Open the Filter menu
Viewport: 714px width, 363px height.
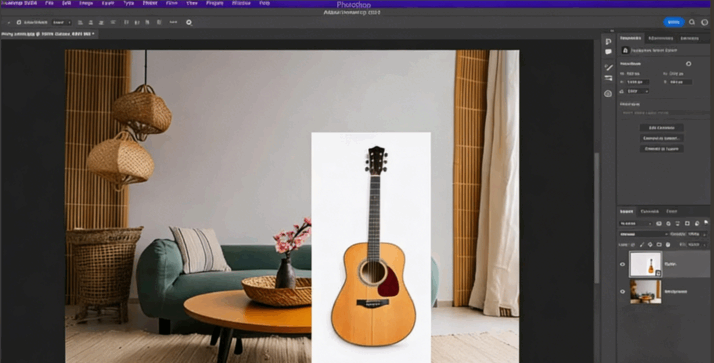click(x=172, y=3)
